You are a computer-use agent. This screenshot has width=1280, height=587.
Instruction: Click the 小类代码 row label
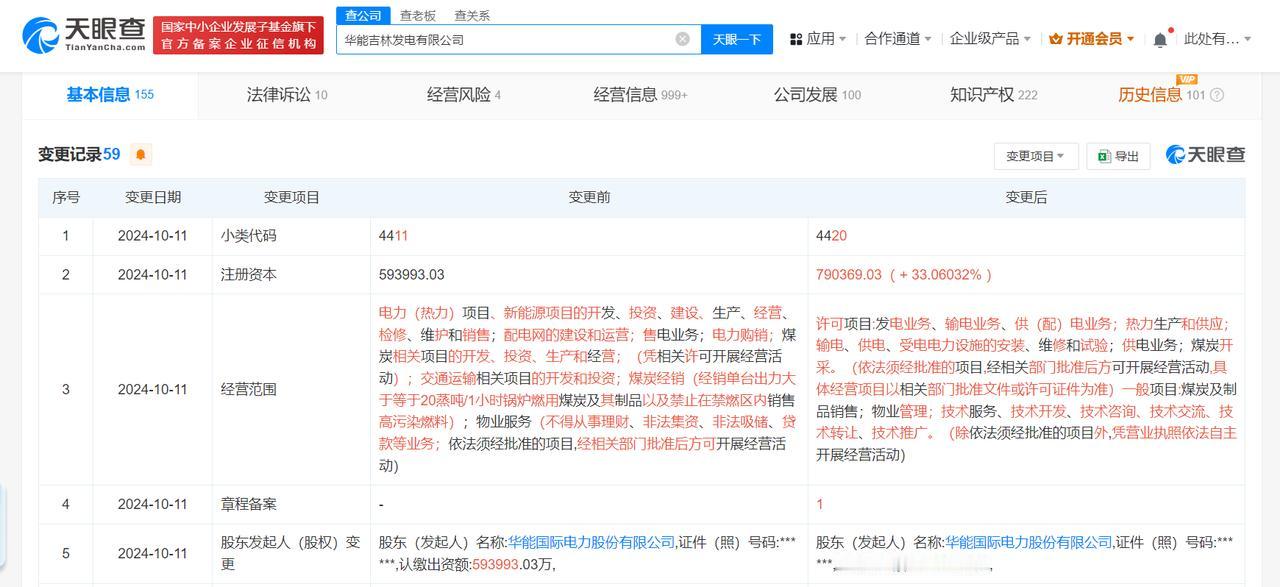(x=248, y=236)
